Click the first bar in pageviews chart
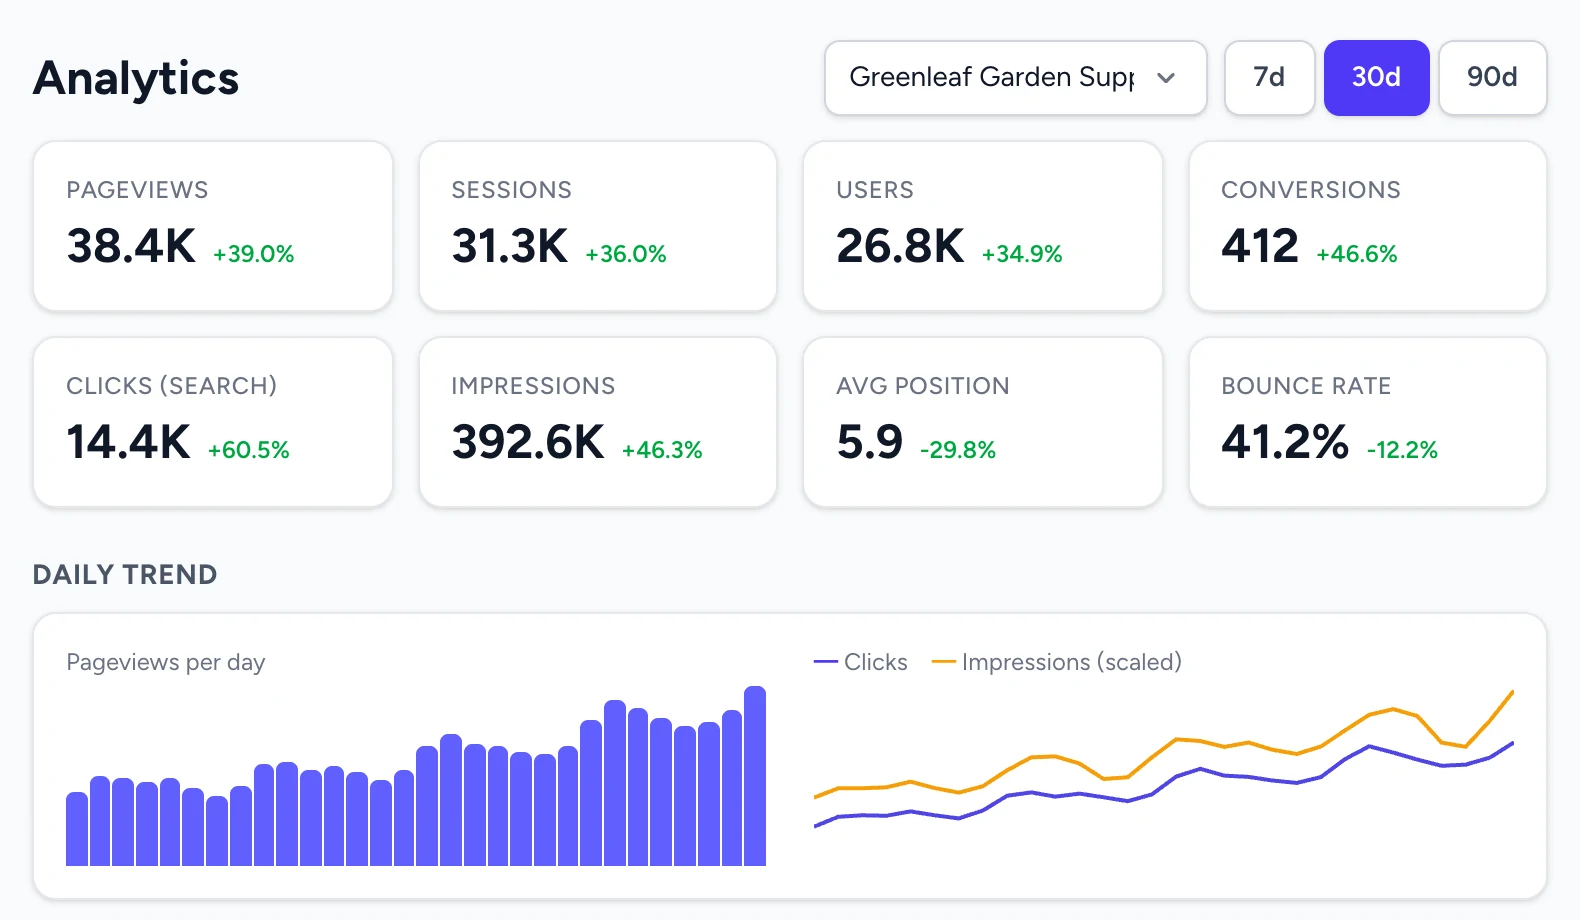Image resolution: width=1580 pixels, height=920 pixels. 77,829
